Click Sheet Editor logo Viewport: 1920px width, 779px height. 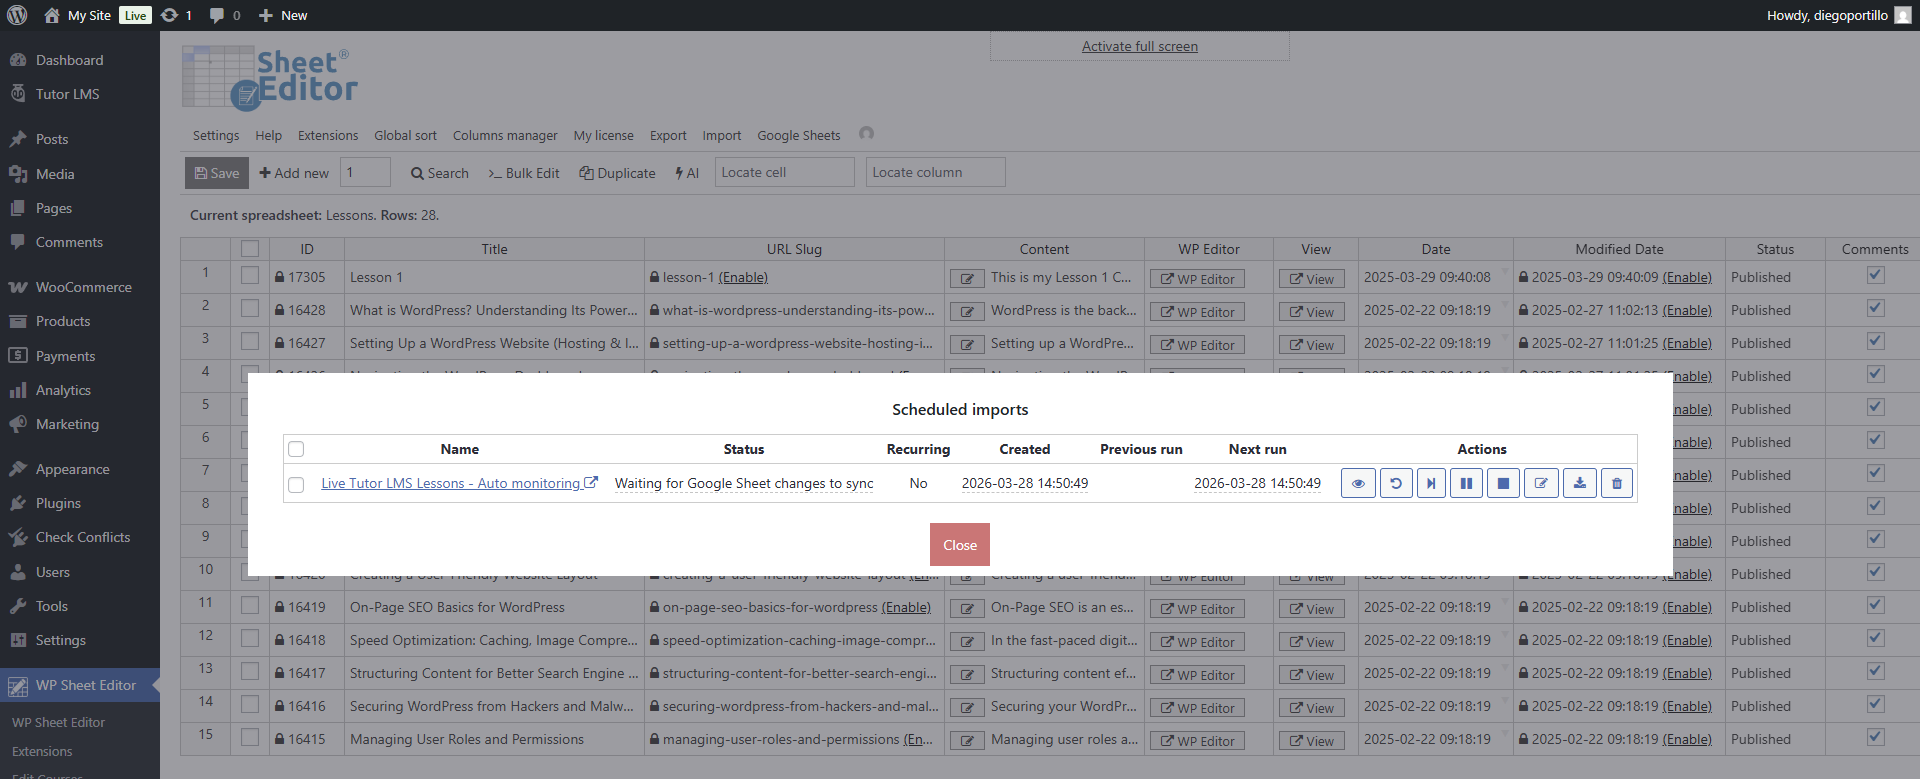(x=270, y=77)
